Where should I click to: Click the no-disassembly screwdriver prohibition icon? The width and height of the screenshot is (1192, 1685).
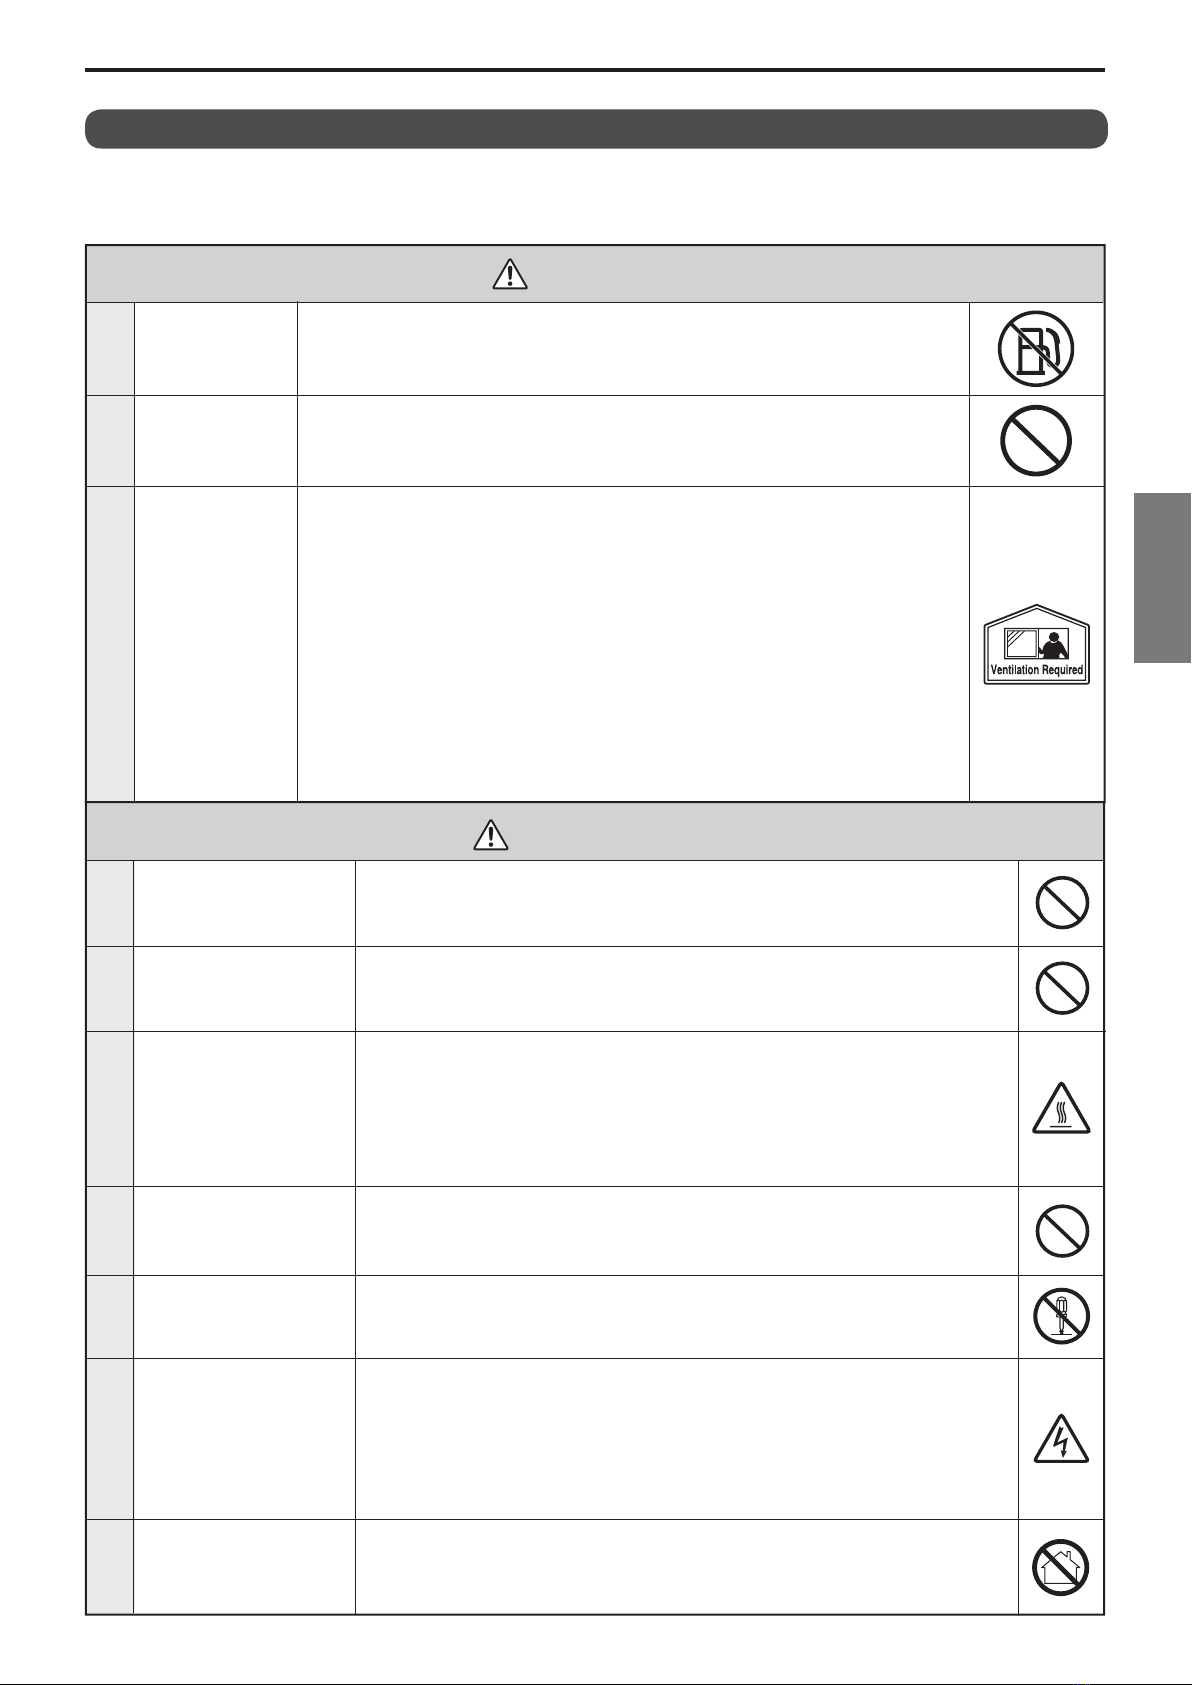1062,1316
